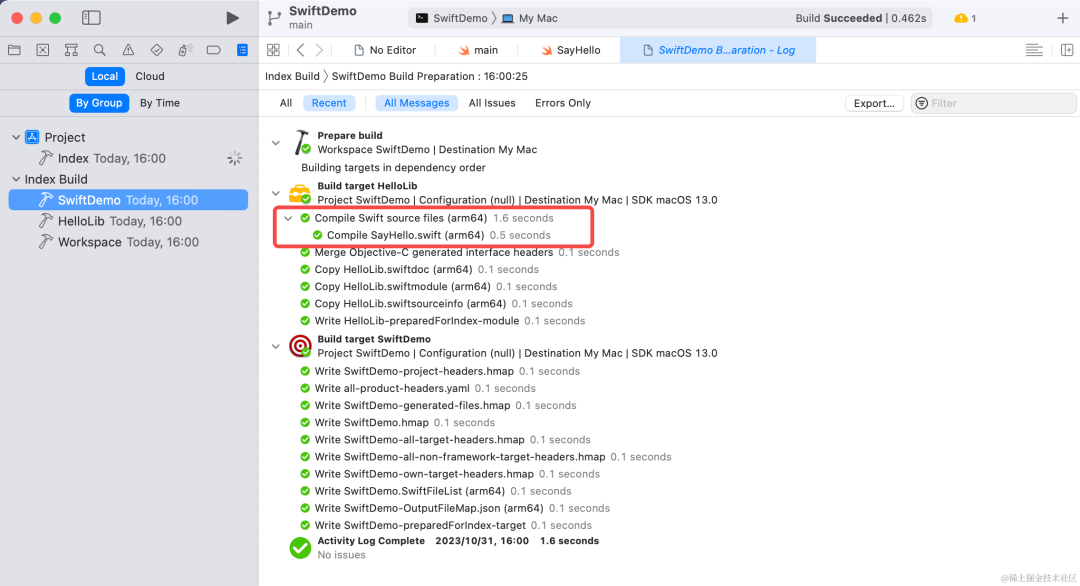Select Write all-product-headers.yaml row
This screenshot has width=1080, height=586.
coord(417,388)
